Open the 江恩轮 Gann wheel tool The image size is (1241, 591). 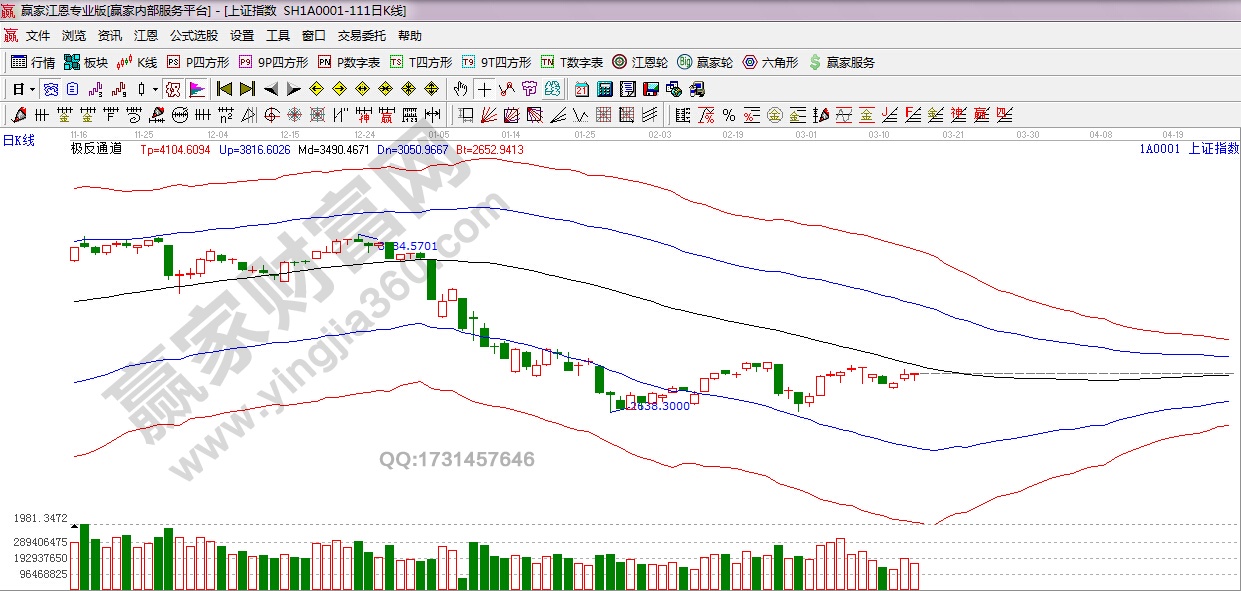click(640, 62)
